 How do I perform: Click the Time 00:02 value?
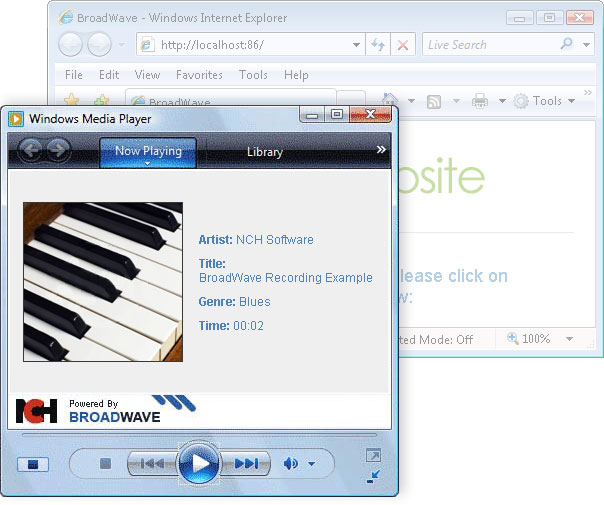[248, 326]
